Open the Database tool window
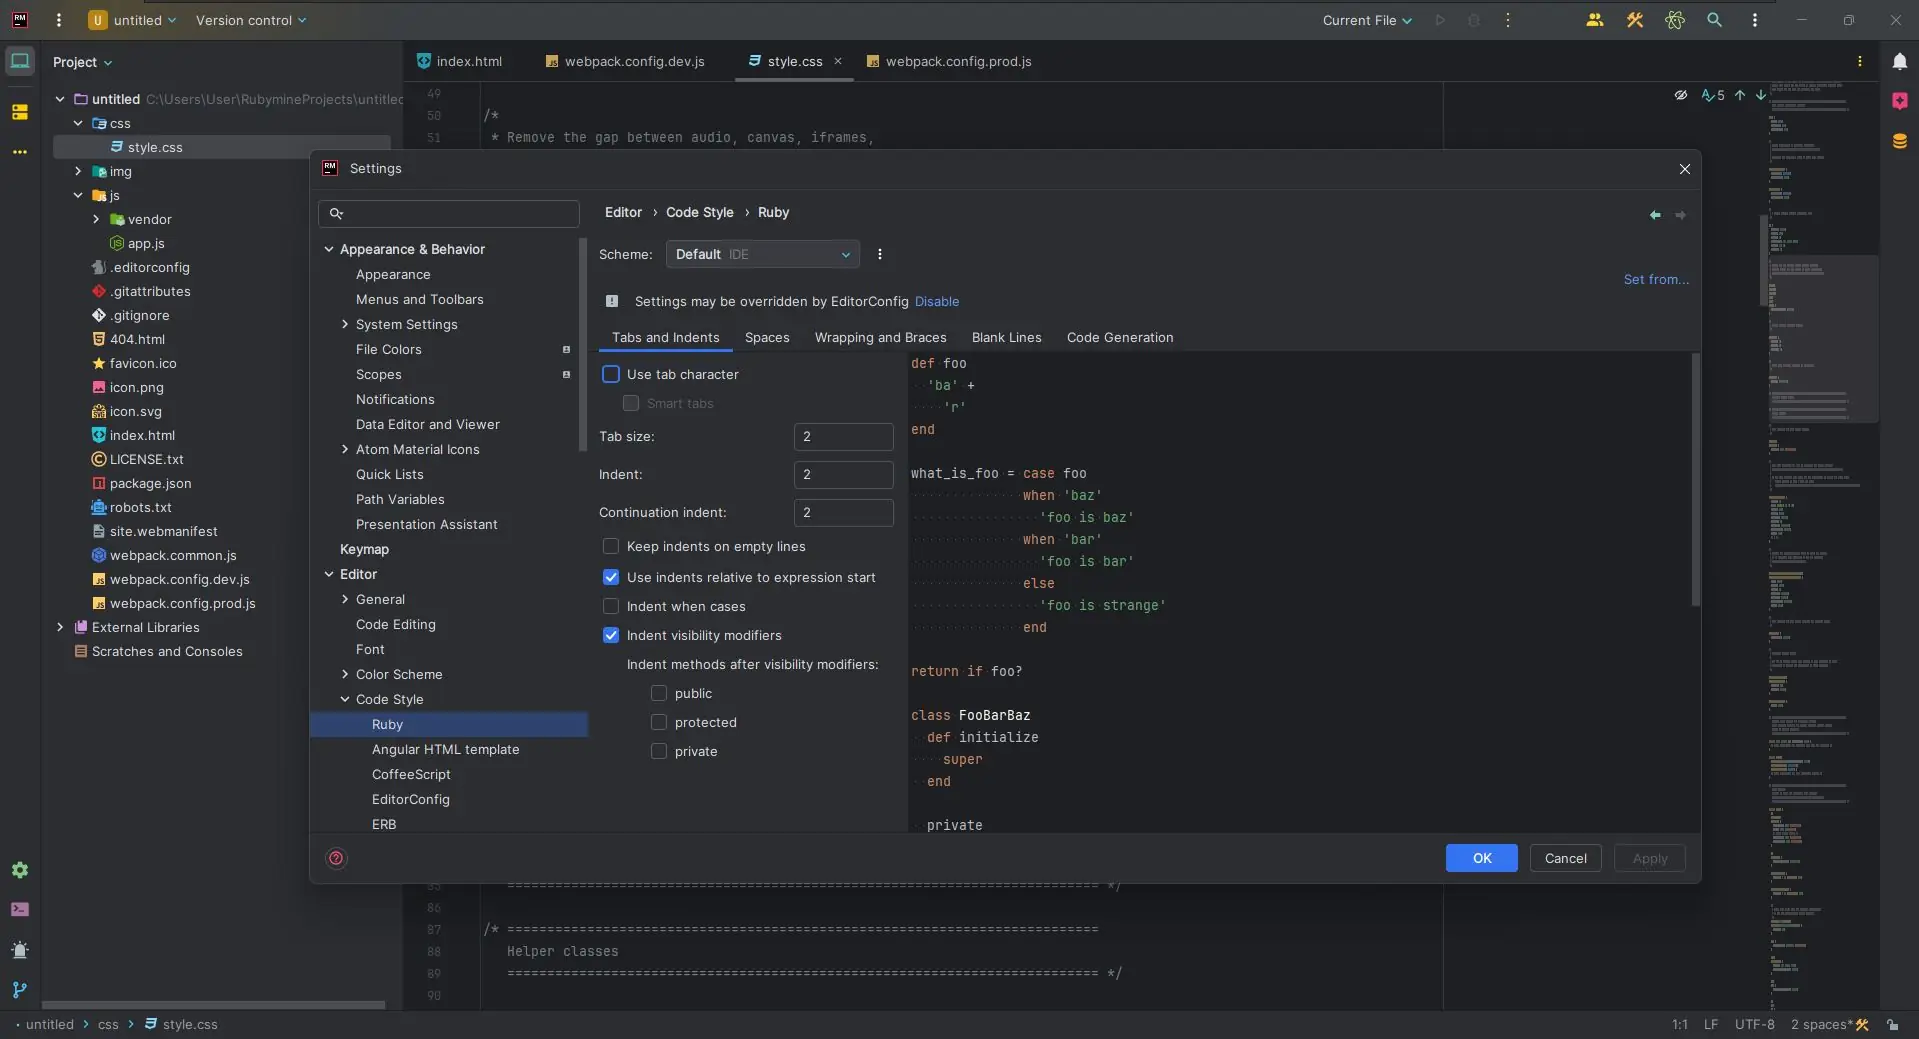 (1899, 142)
